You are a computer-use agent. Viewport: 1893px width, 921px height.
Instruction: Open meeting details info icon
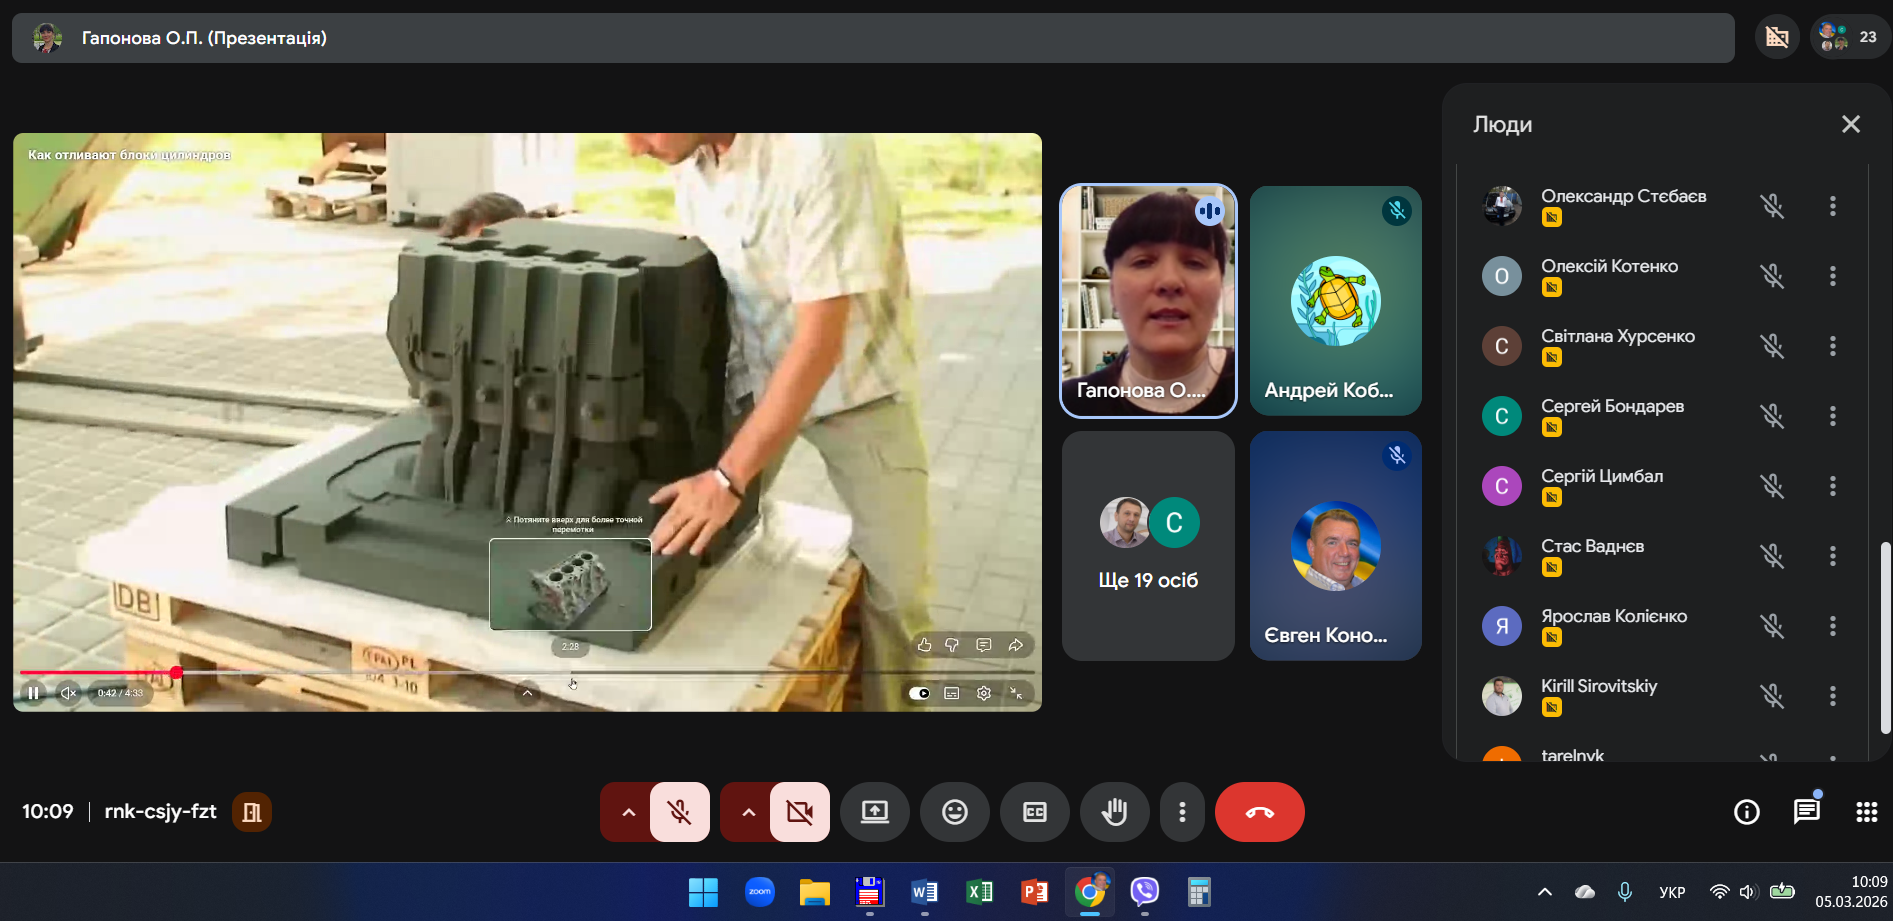(1746, 812)
